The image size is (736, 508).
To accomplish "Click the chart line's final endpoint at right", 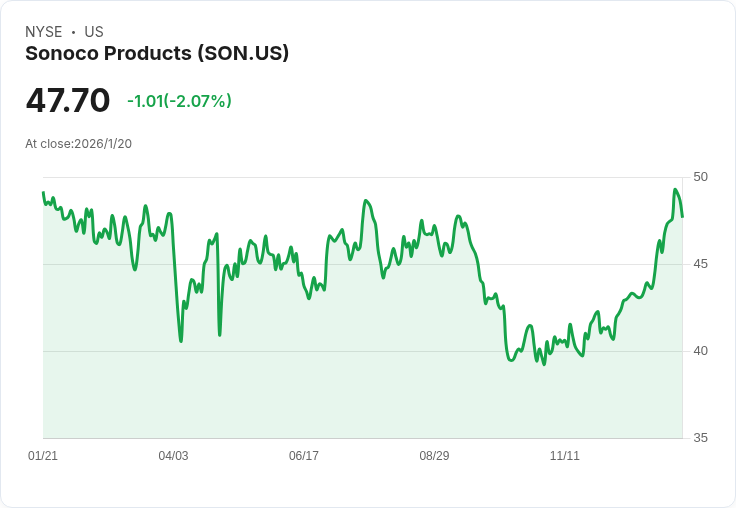I will pos(682,216).
